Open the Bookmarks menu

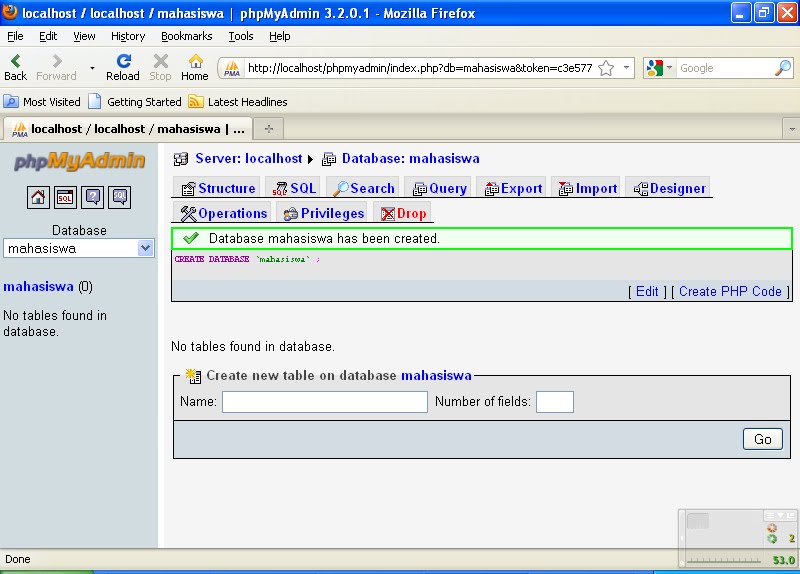187,36
